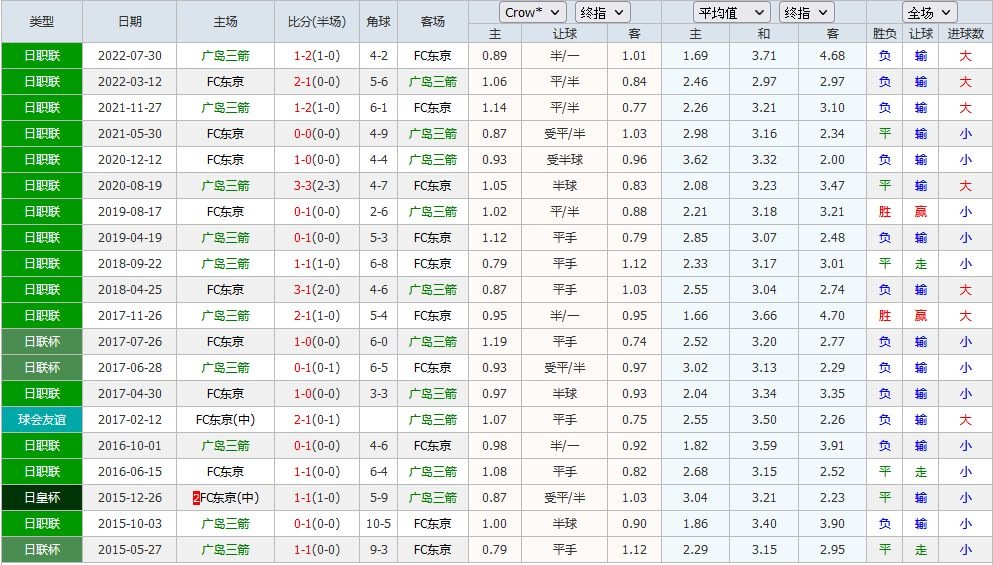
Task: Click away team 广岛三箭 in 2022-03-12 row
Action: pyautogui.click(x=433, y=82)
